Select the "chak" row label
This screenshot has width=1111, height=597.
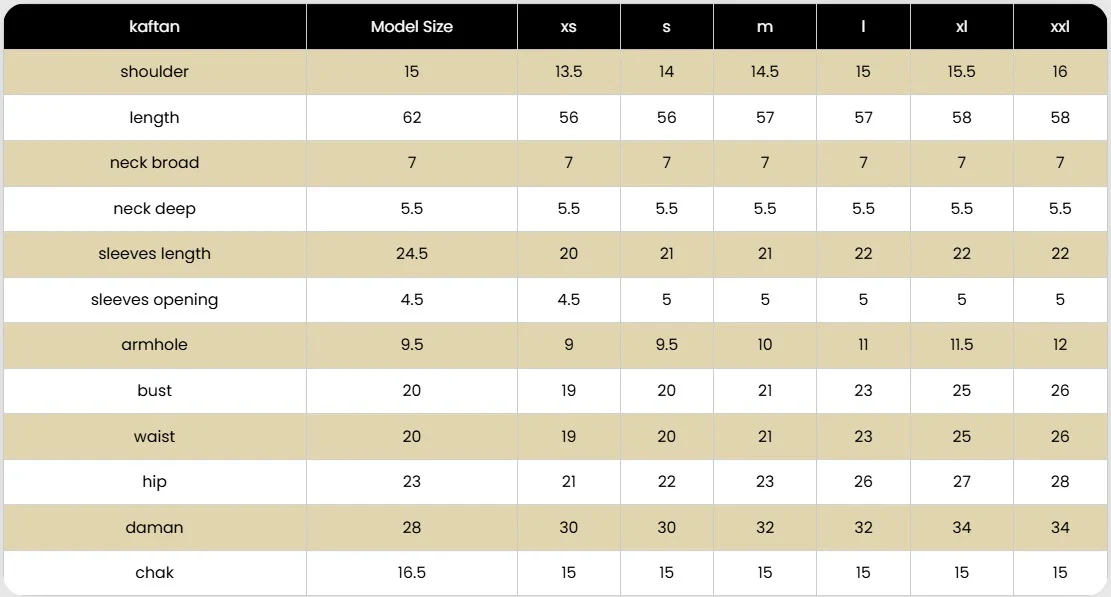click(x=155, y=573)
